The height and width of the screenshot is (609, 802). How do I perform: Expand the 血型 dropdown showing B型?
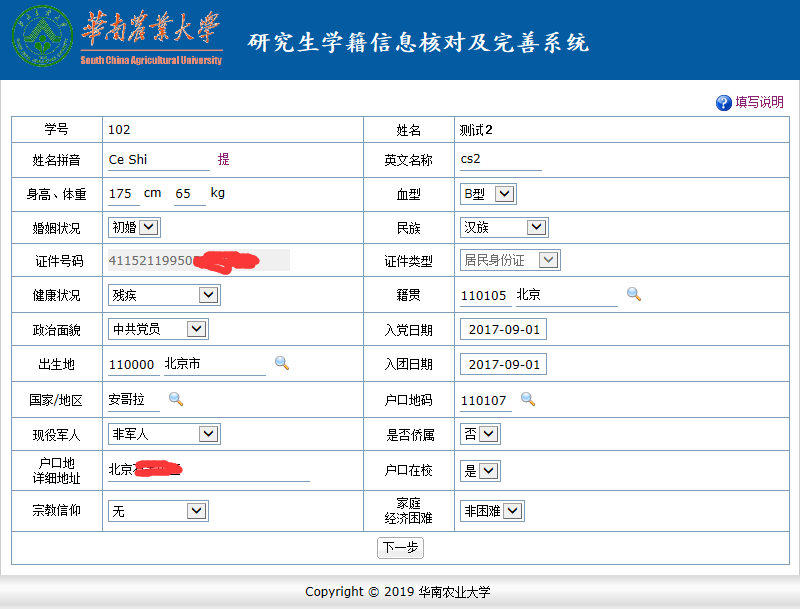(x=488, y=194)
